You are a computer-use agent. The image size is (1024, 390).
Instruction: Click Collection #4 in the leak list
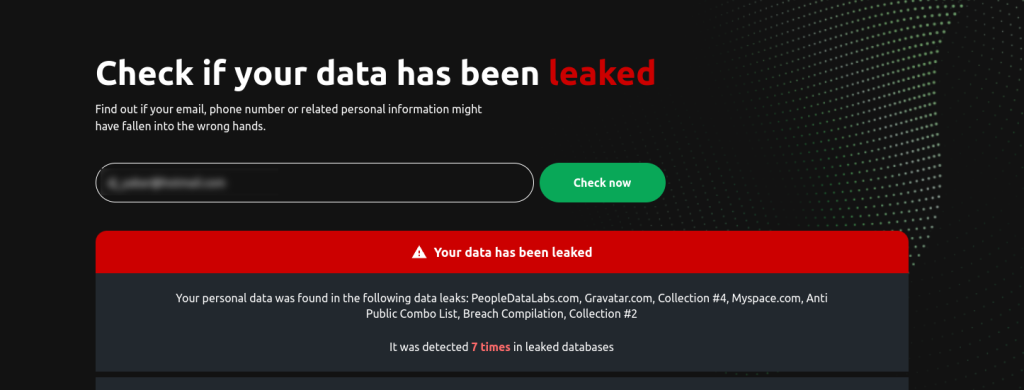pyautogui.click(x=692, y=299)
